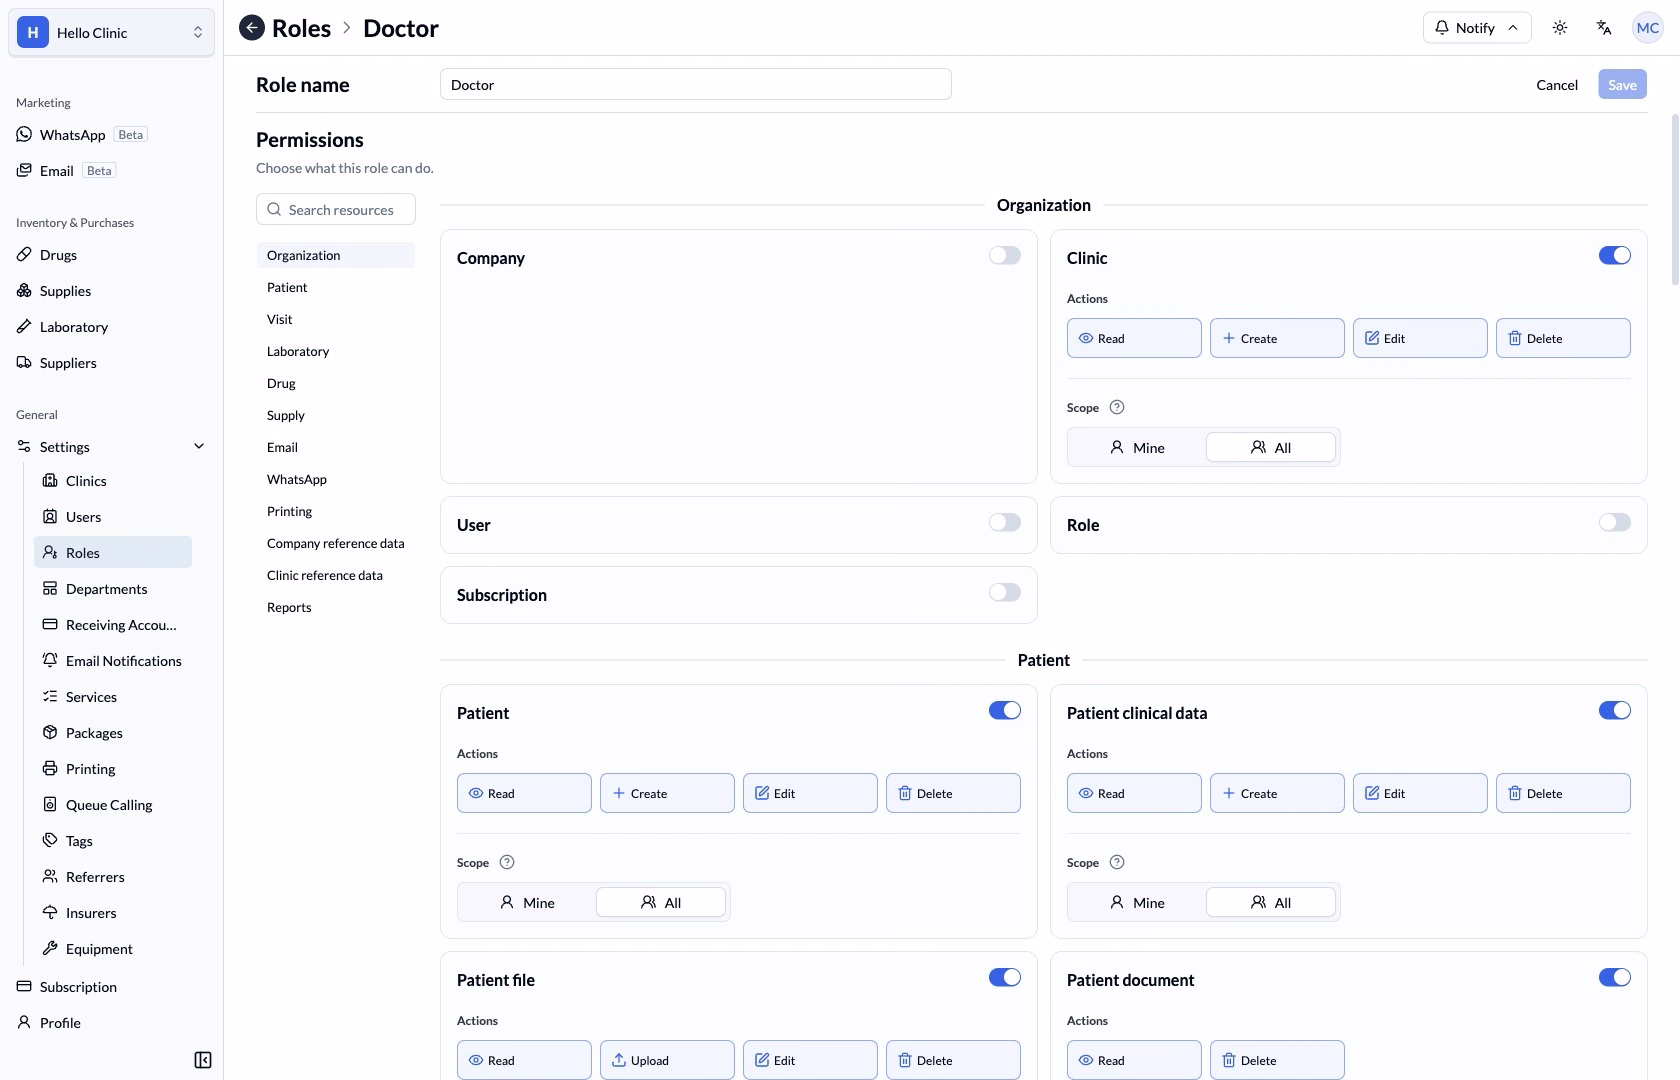Disable the Patient clinical data toggle

(1615, 711)
